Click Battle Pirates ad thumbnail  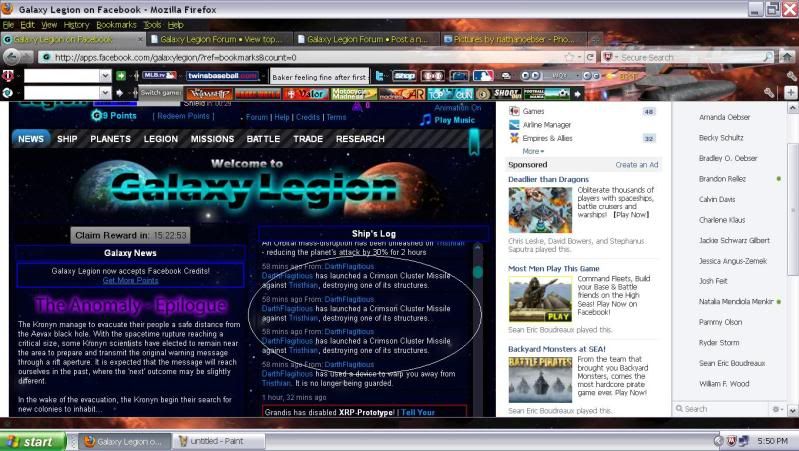(540, 380)
